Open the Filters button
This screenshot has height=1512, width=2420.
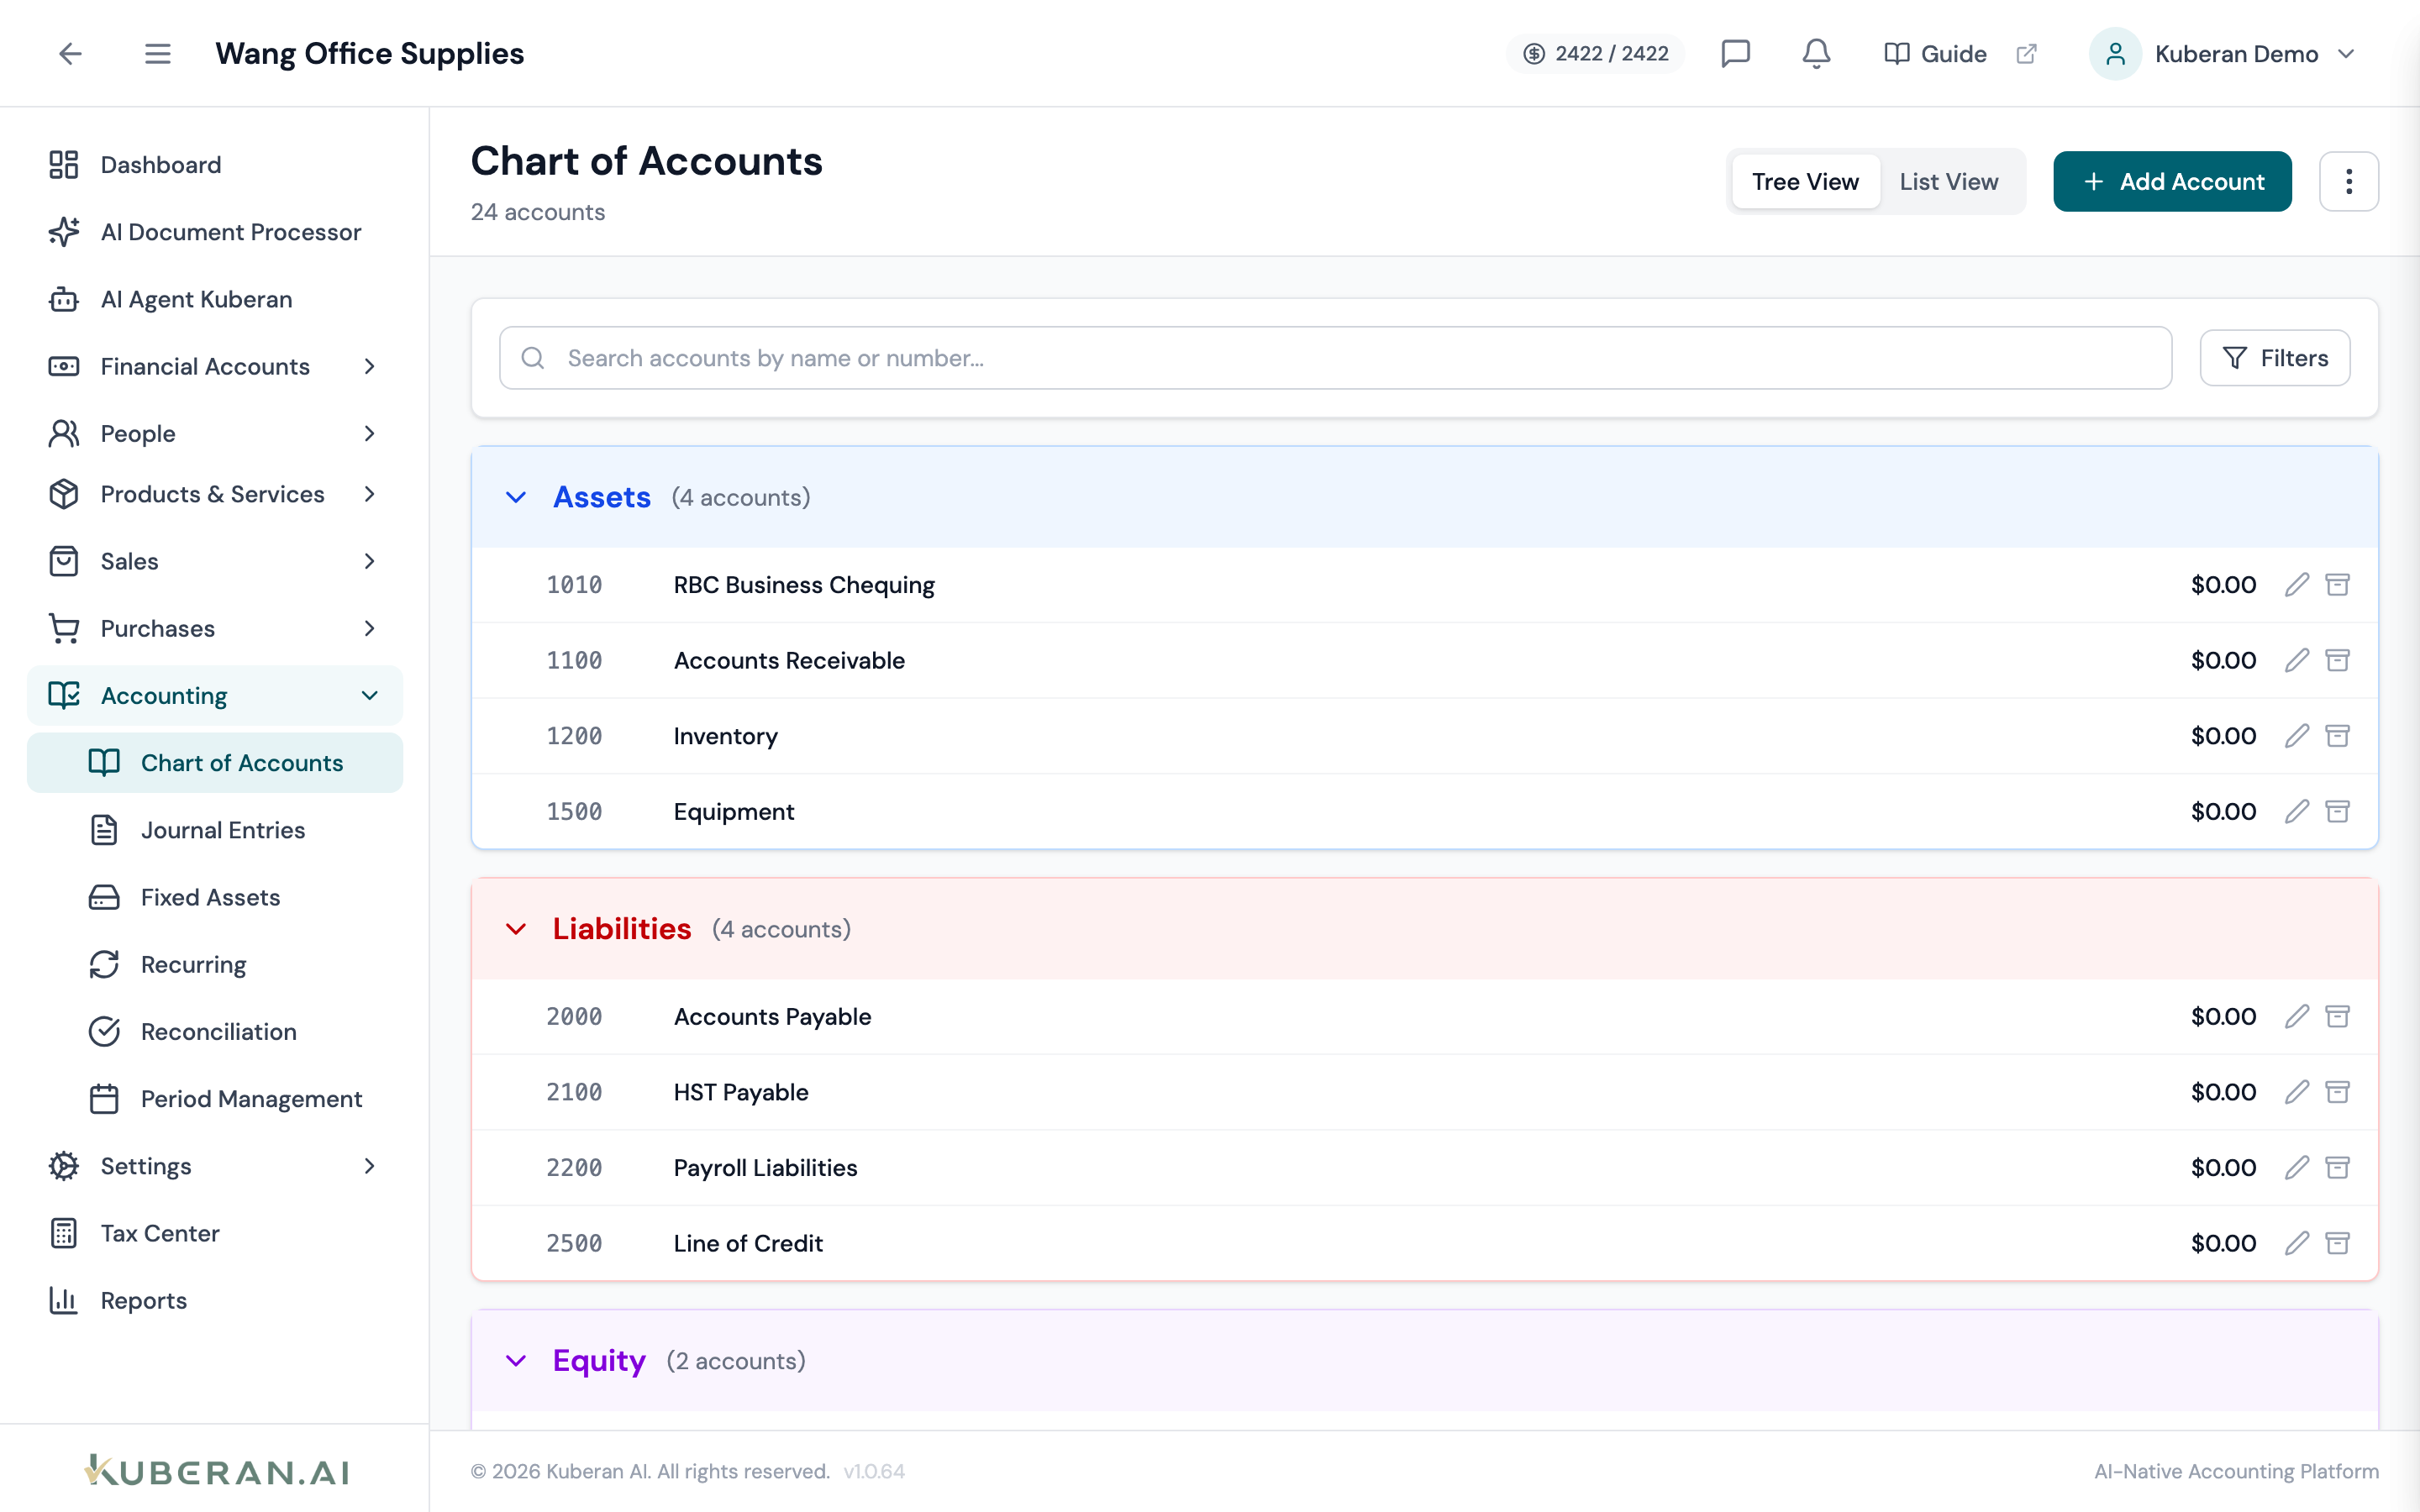click(x=2275, y=358)
